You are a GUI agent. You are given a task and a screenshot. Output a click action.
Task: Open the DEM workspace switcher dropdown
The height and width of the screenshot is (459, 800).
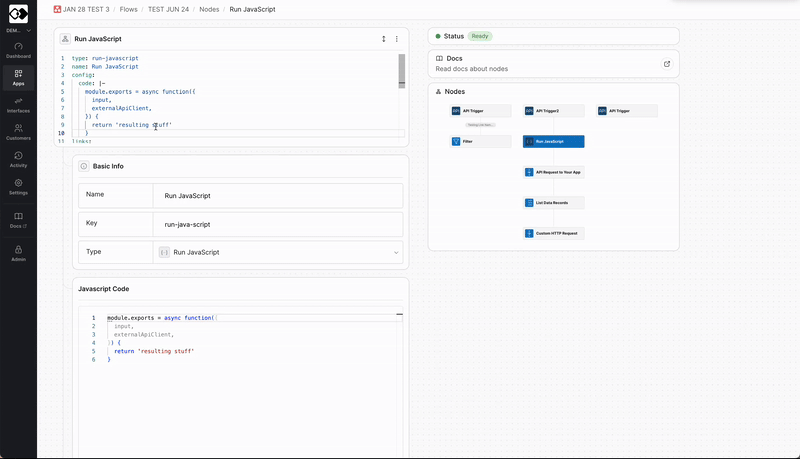pos(18,31)
